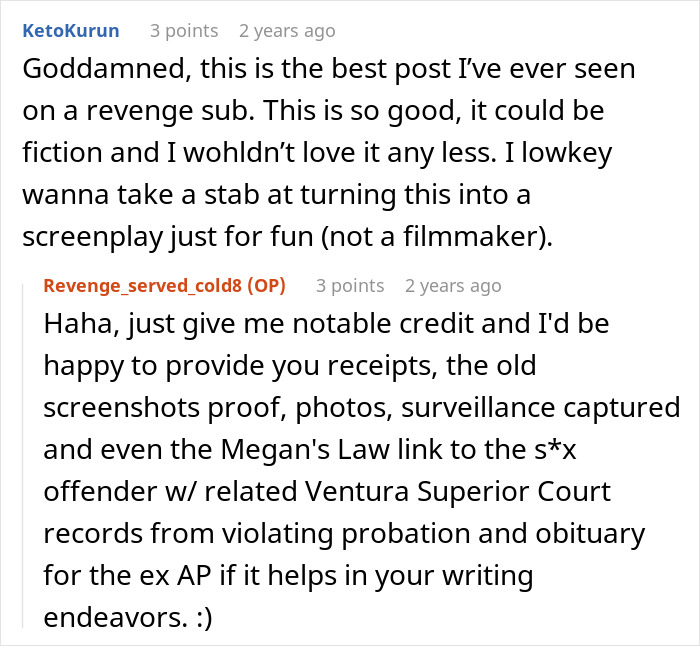The image size is (700, 646).
Task: Click the 3 points score on OP's reply
Action: click(x=350, y=286)
